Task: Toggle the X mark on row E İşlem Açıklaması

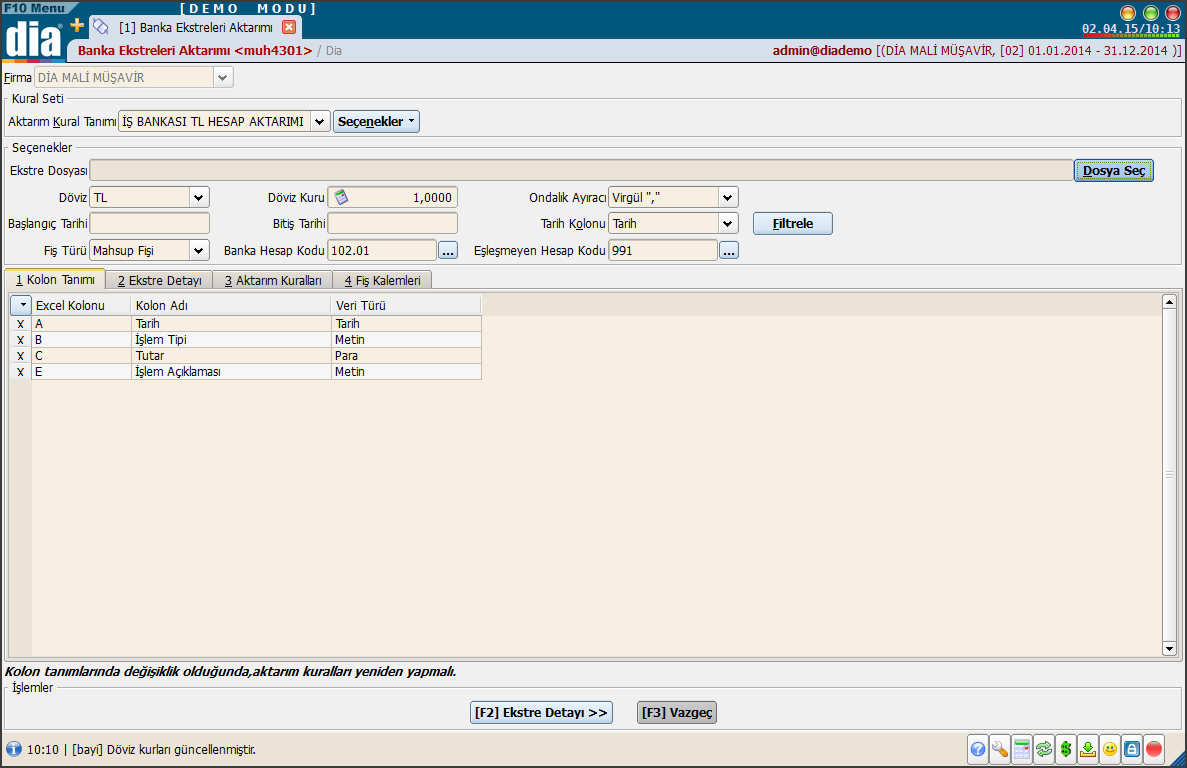Action: (x=20, y=372)
